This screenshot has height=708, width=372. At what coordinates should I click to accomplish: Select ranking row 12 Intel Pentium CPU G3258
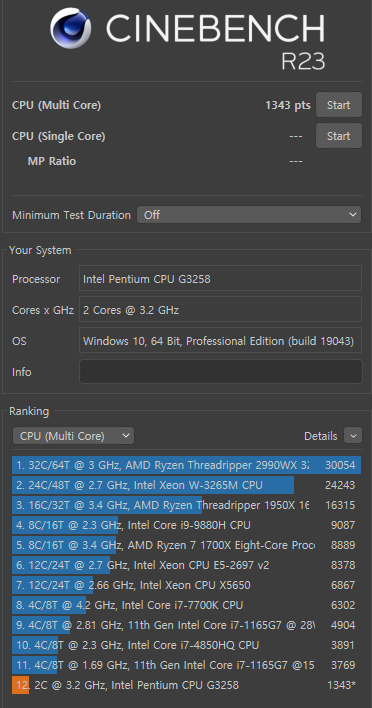pyautogui.click(x=186, y=685)
